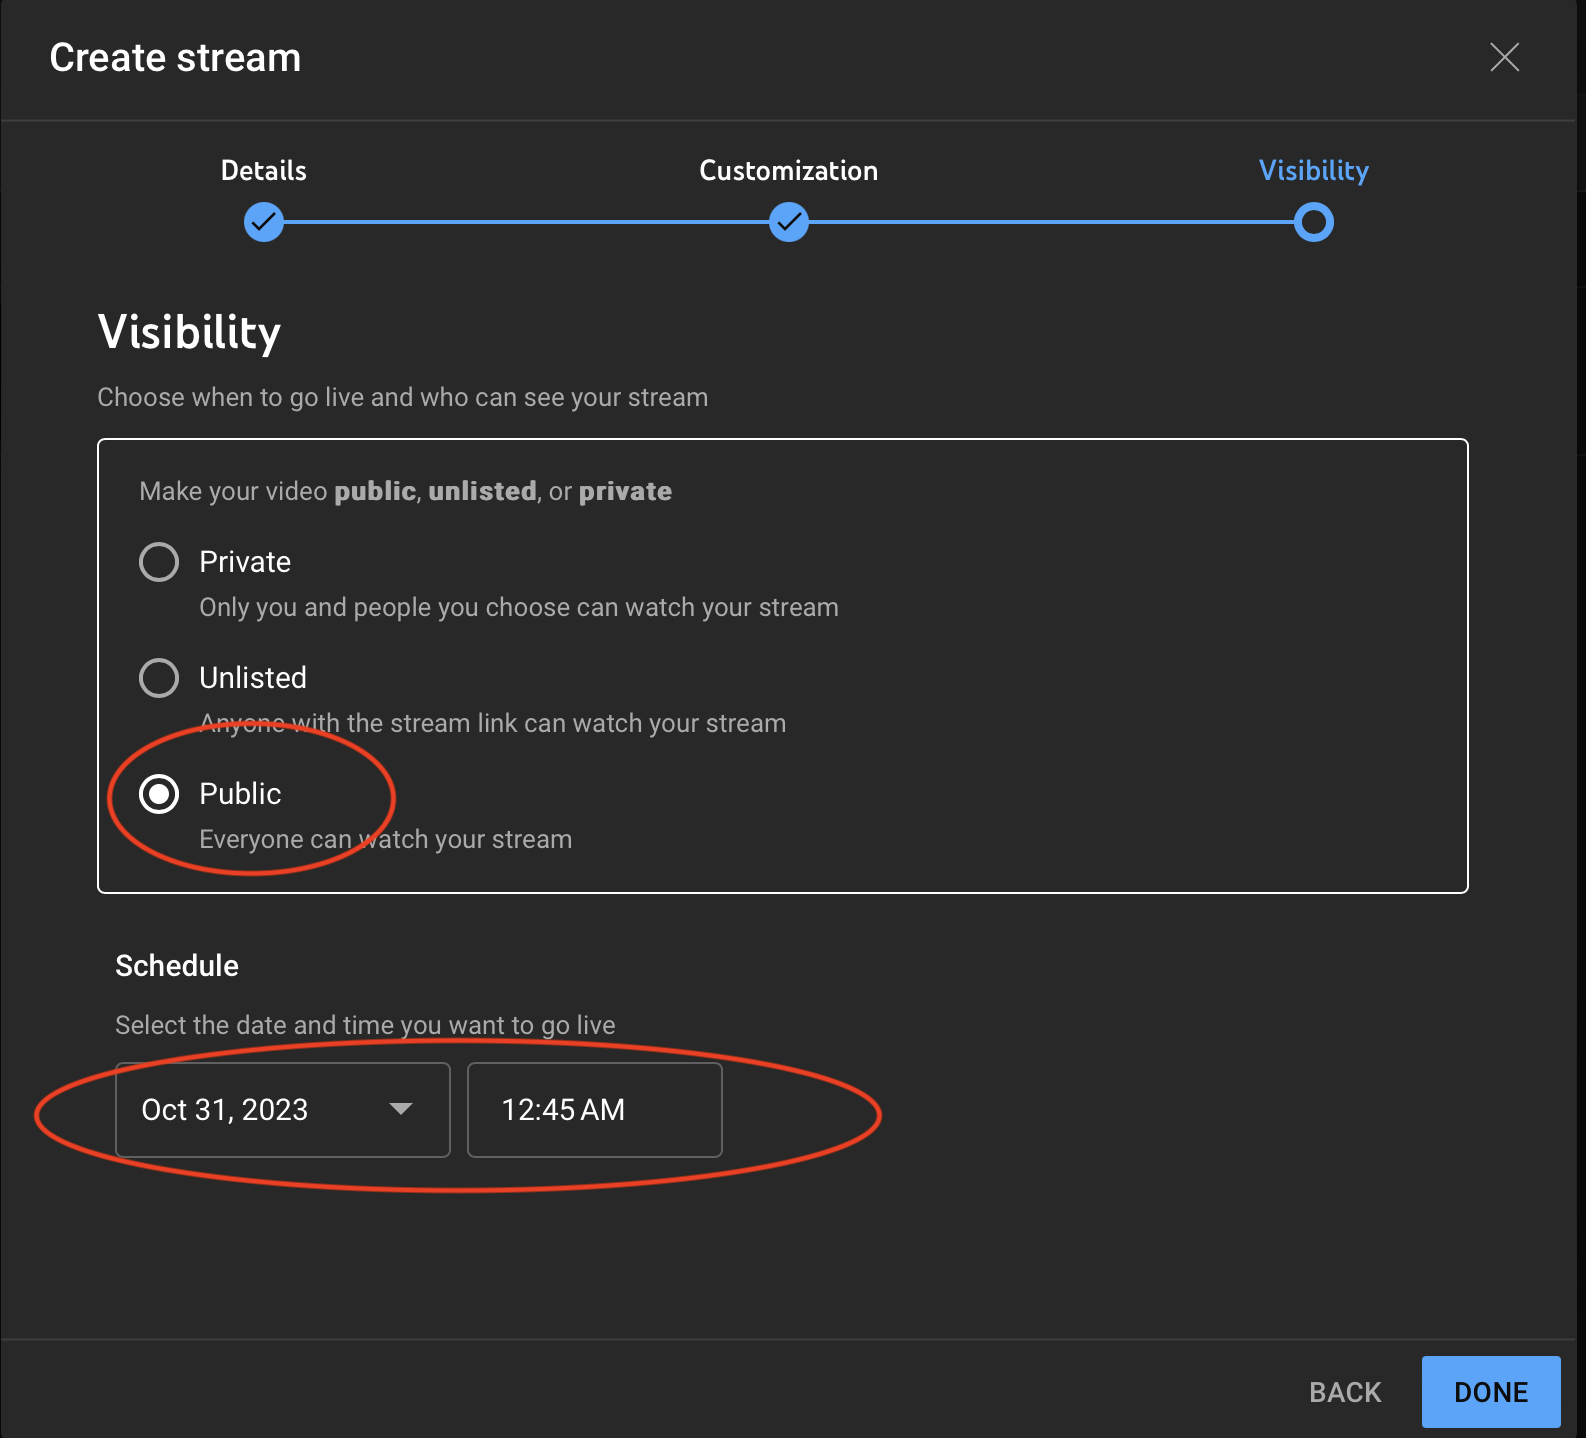The image size is (1586, 1438).
Task: Click 'Everyone can watch your stream' text
Action: click(x=386, y=839)
